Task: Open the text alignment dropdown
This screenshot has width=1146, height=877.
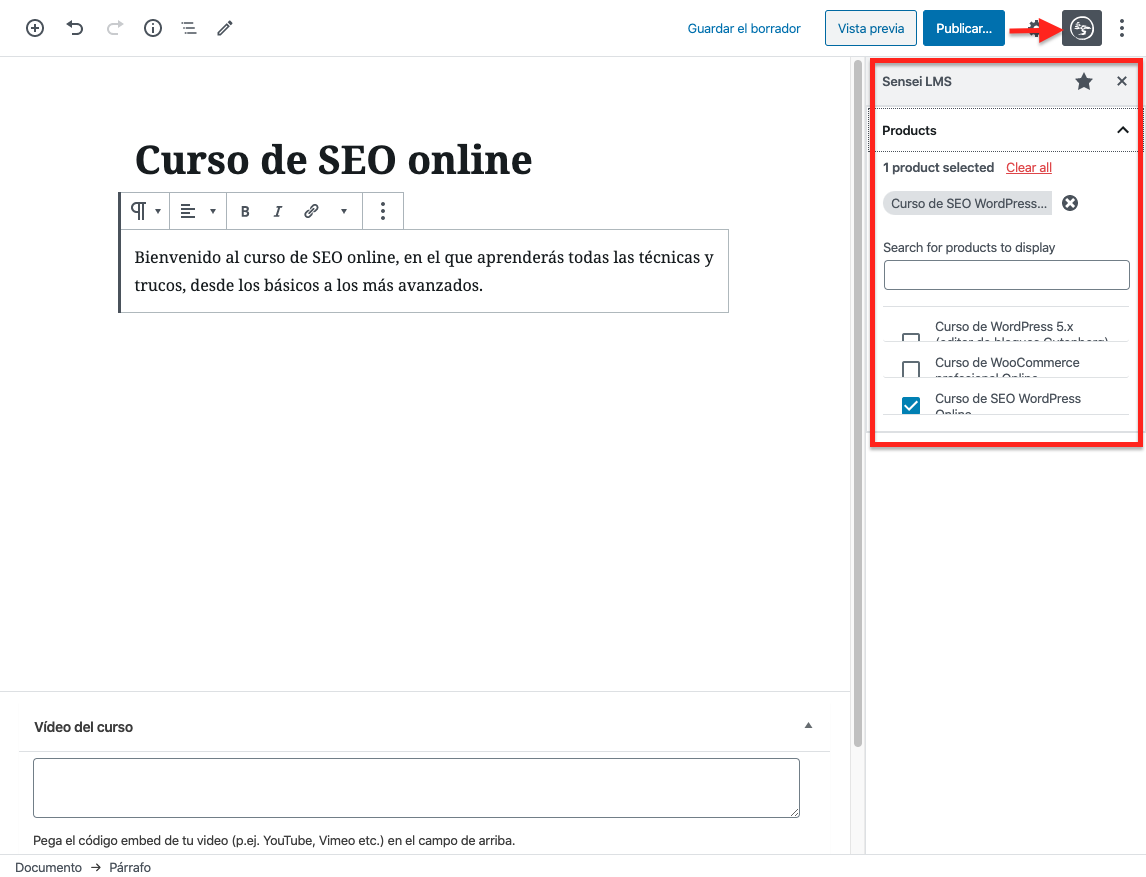Action: click(x=197, y=211)
